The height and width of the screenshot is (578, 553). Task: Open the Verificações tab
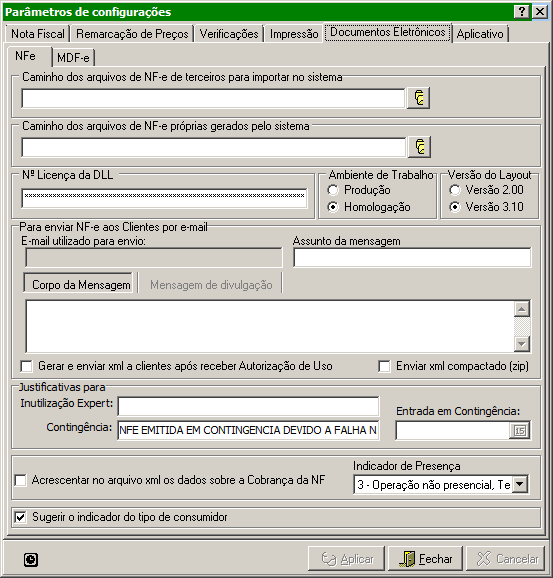click(x=229, y=34)
